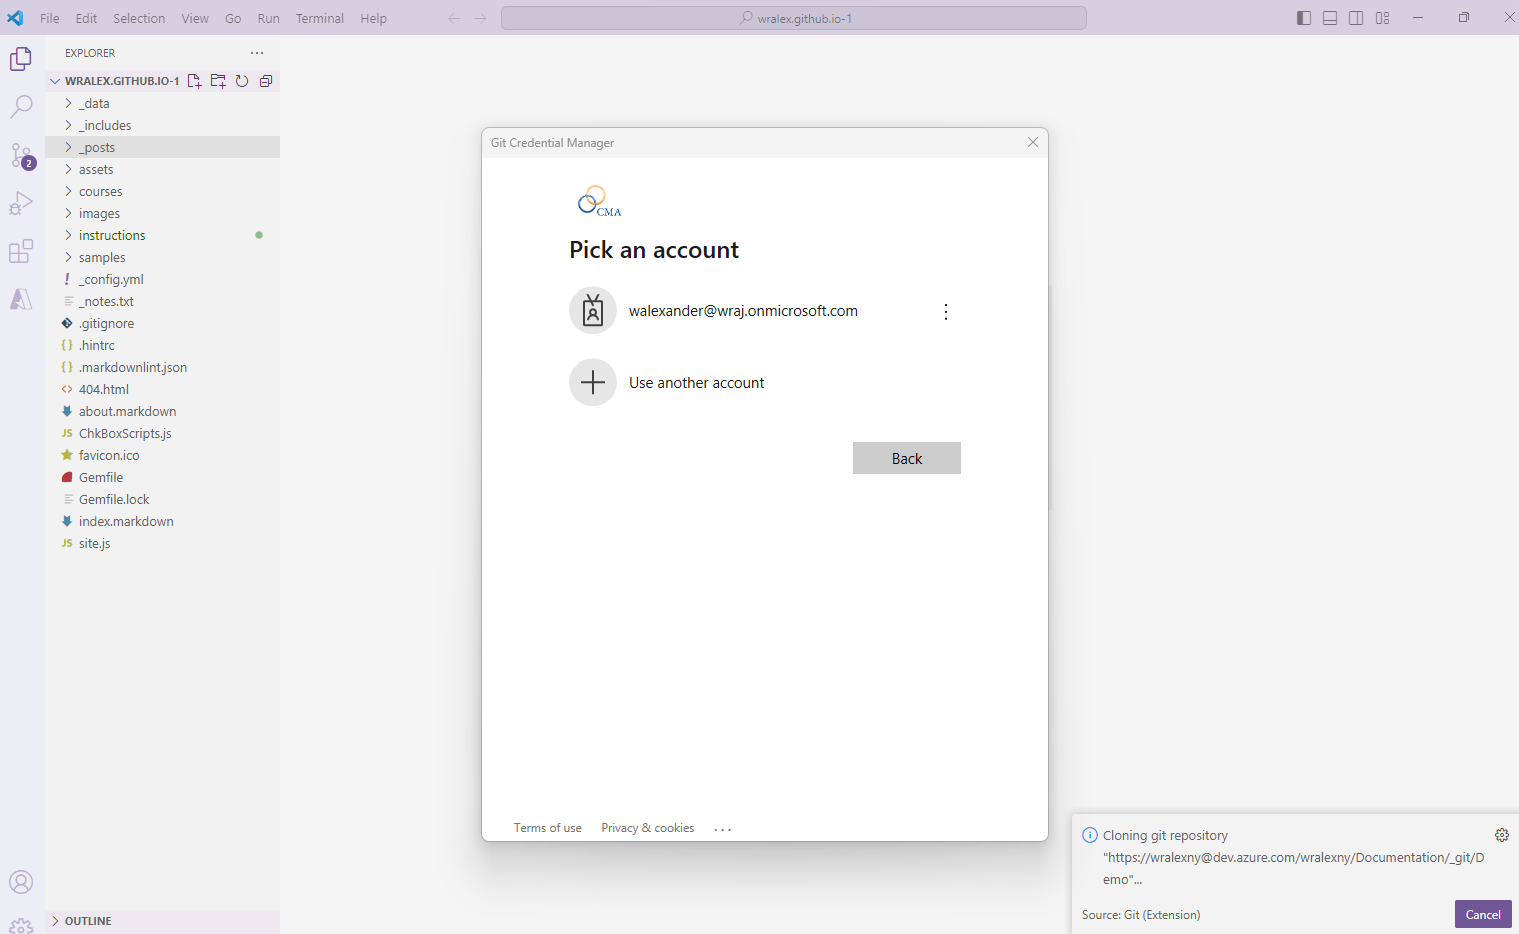1519x934 pixels.
Task: Refresh the Explorer file tree
Action: (x=242, y=81)
